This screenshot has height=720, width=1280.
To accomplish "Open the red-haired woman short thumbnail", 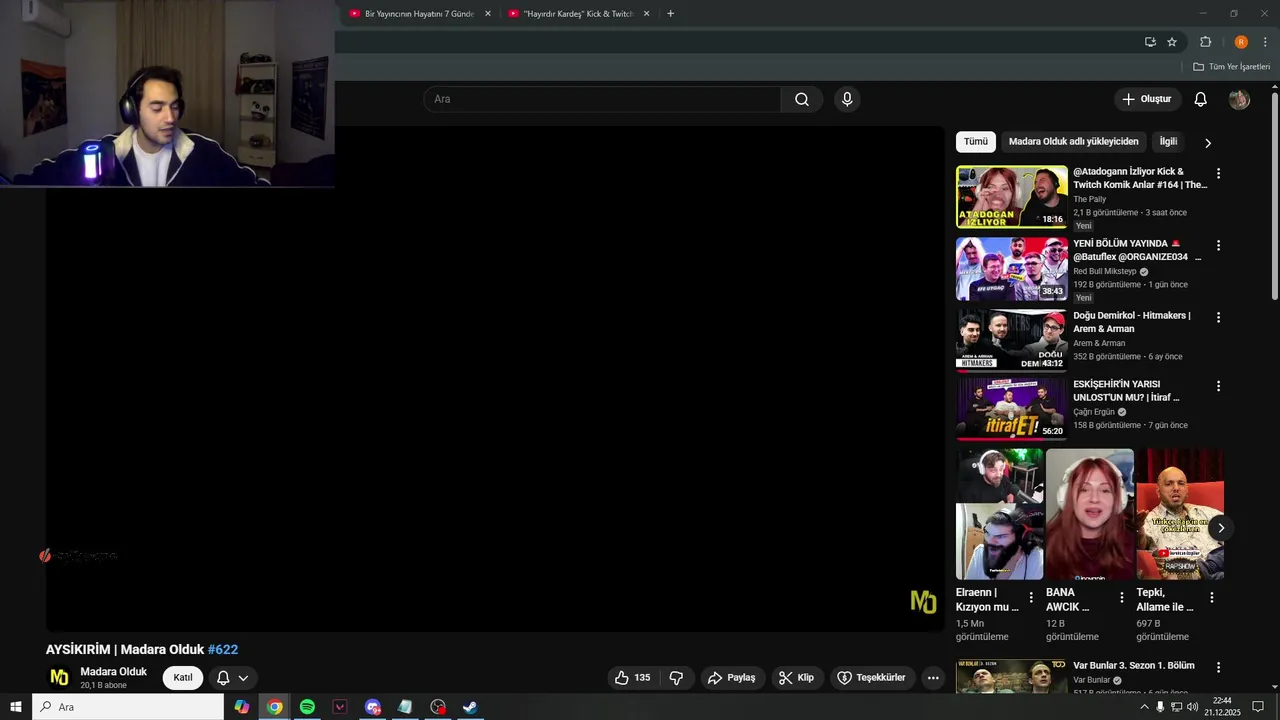I will (1090, 514).
